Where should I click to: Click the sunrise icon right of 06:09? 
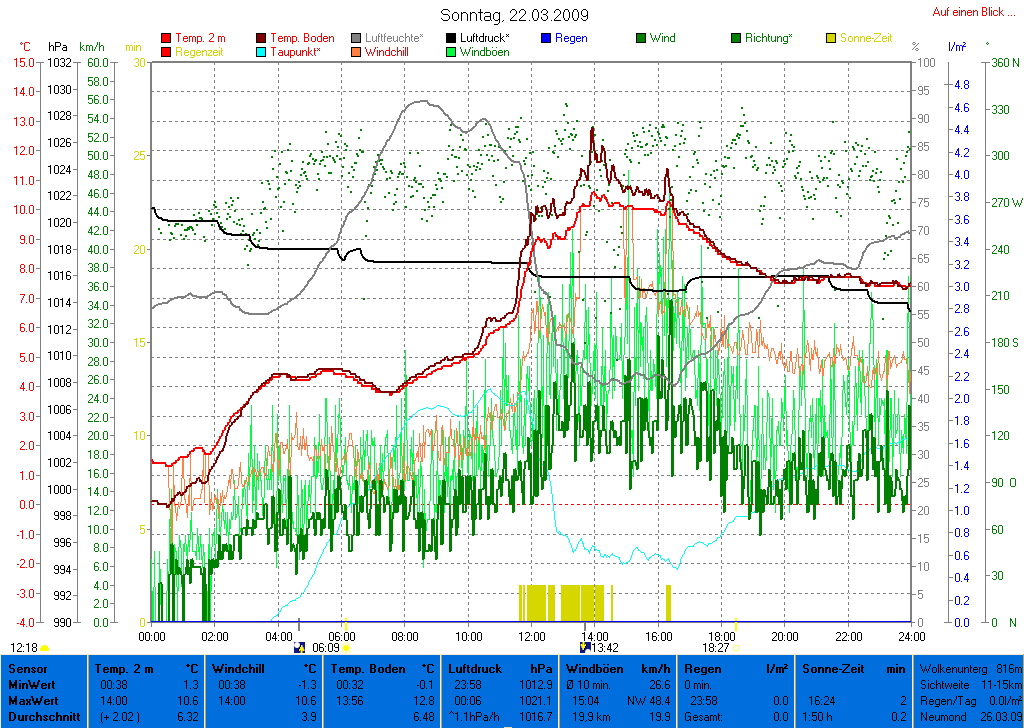347,647
